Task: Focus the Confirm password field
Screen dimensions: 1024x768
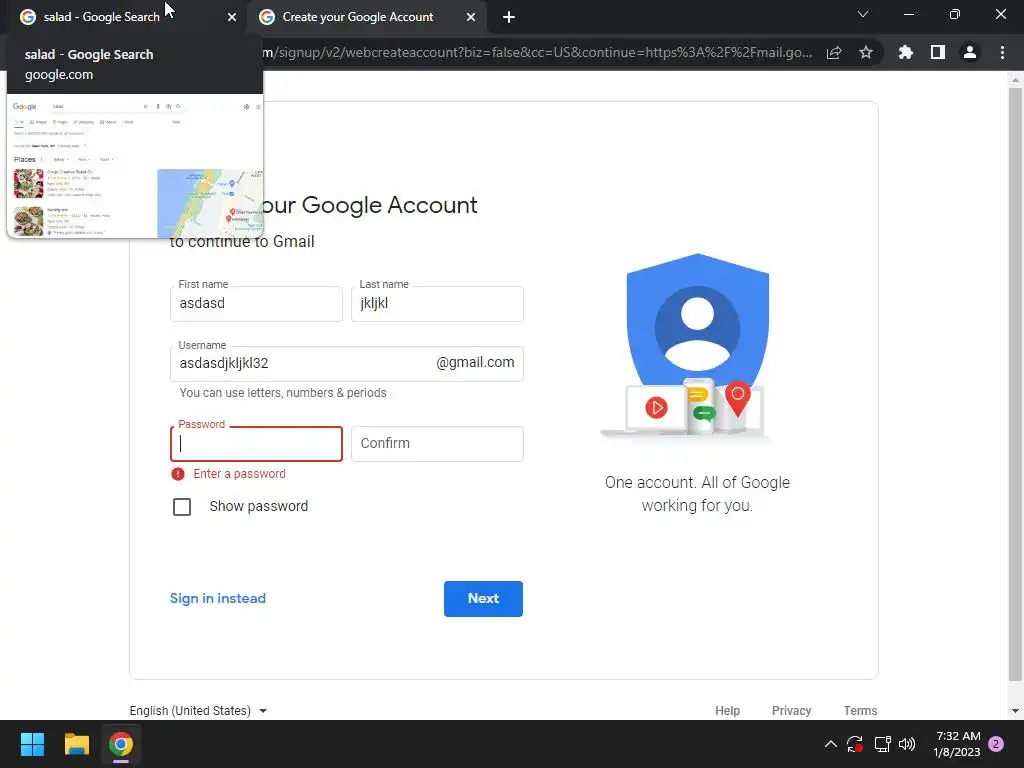Action: [437, 444]
